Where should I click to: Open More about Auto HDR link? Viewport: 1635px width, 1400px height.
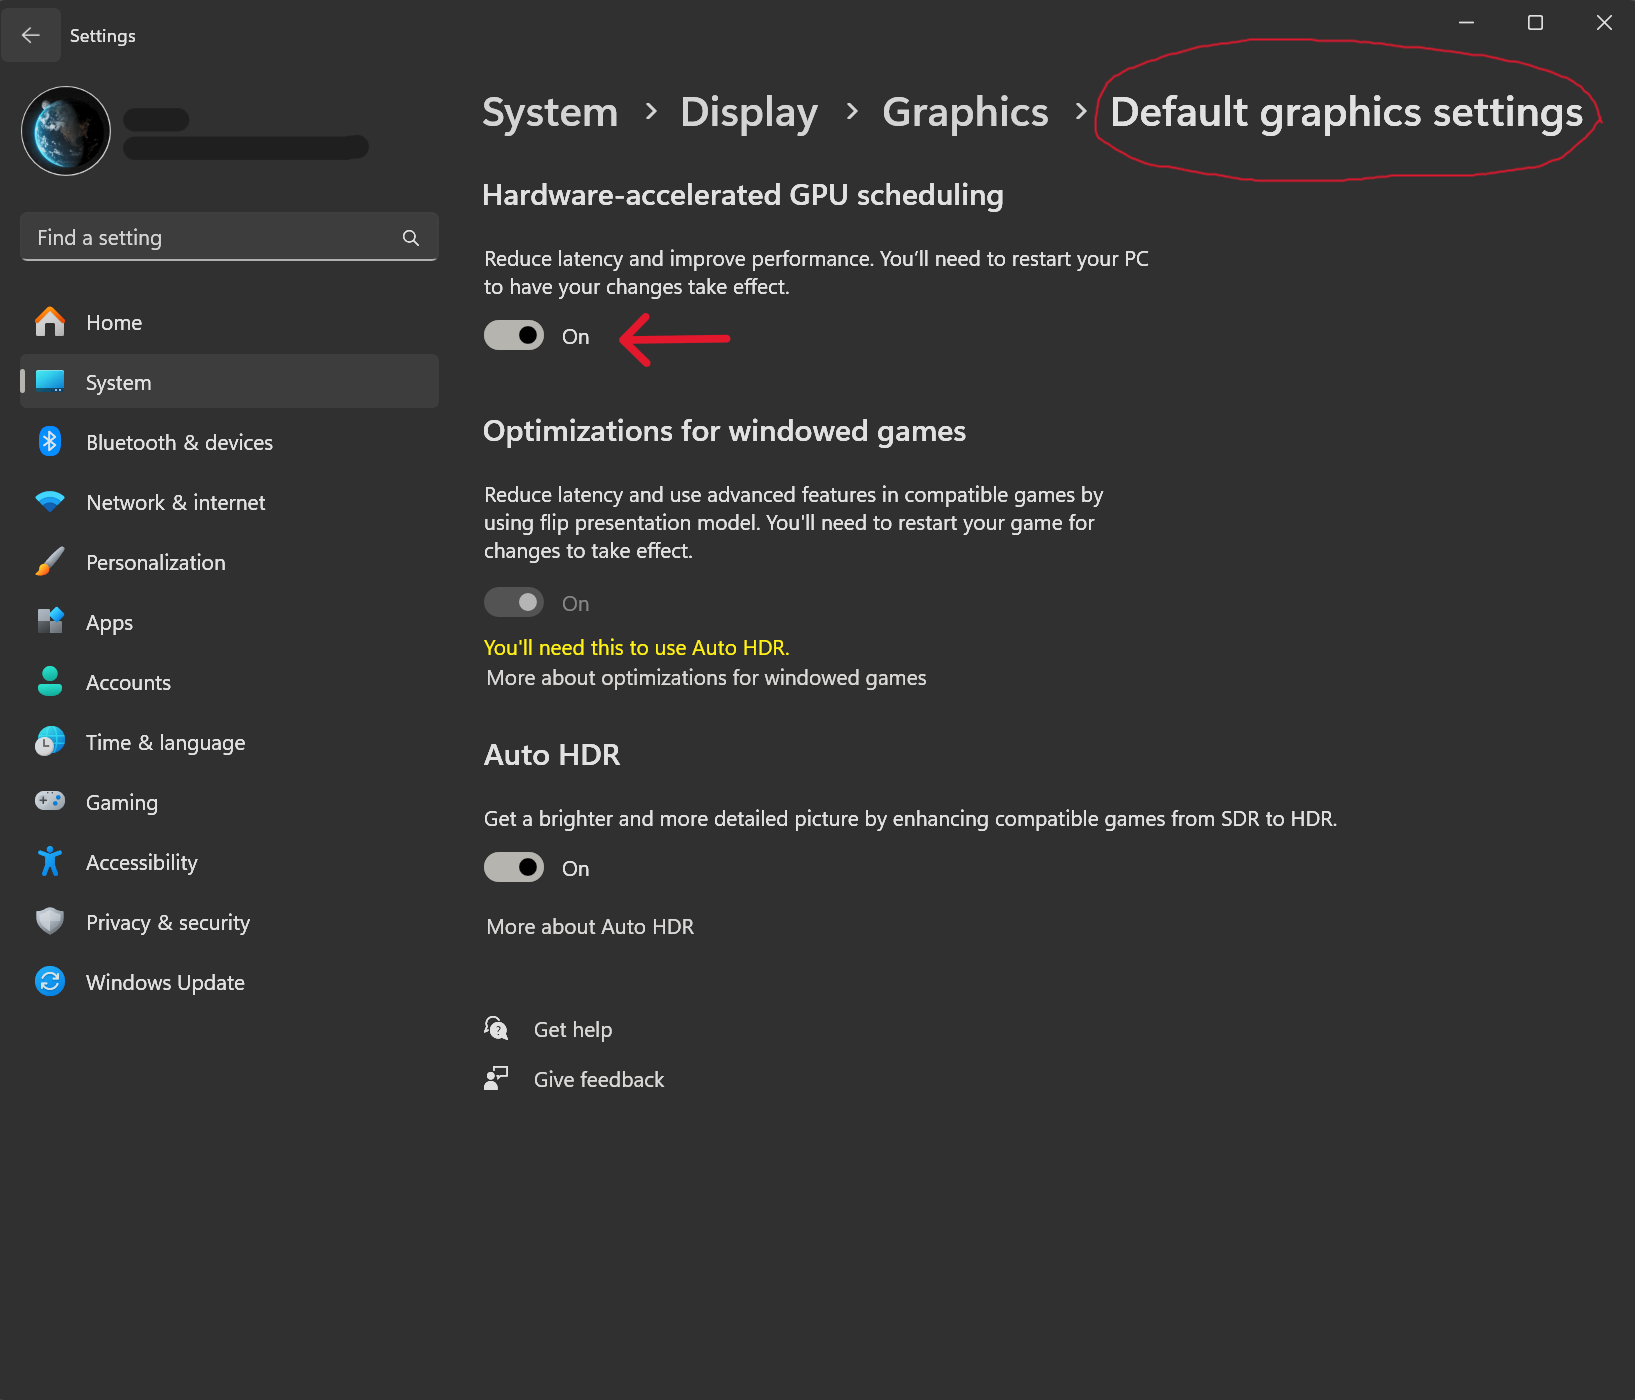click(590, 927)
